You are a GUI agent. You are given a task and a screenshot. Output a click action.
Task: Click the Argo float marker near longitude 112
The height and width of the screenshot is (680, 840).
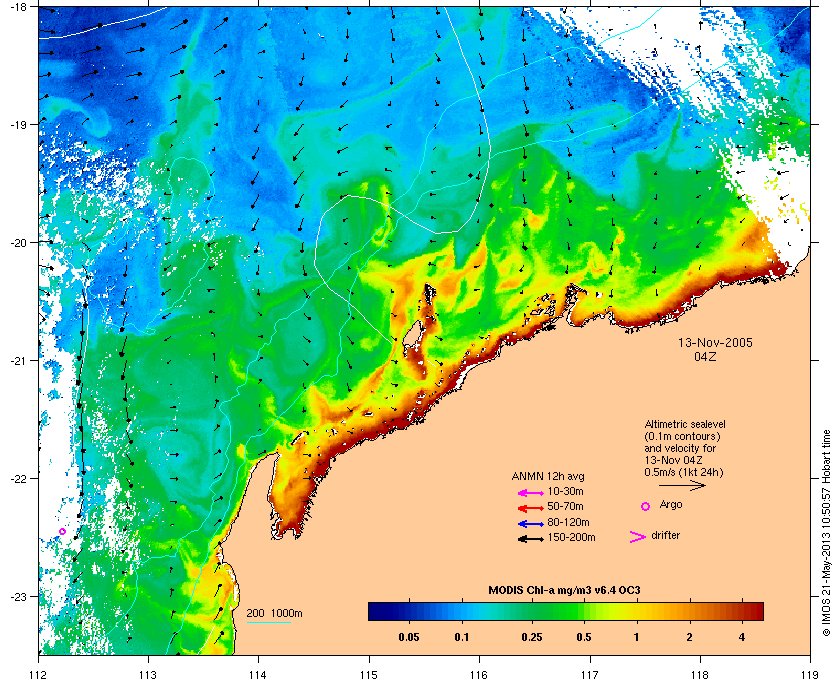tap(62, 532)
